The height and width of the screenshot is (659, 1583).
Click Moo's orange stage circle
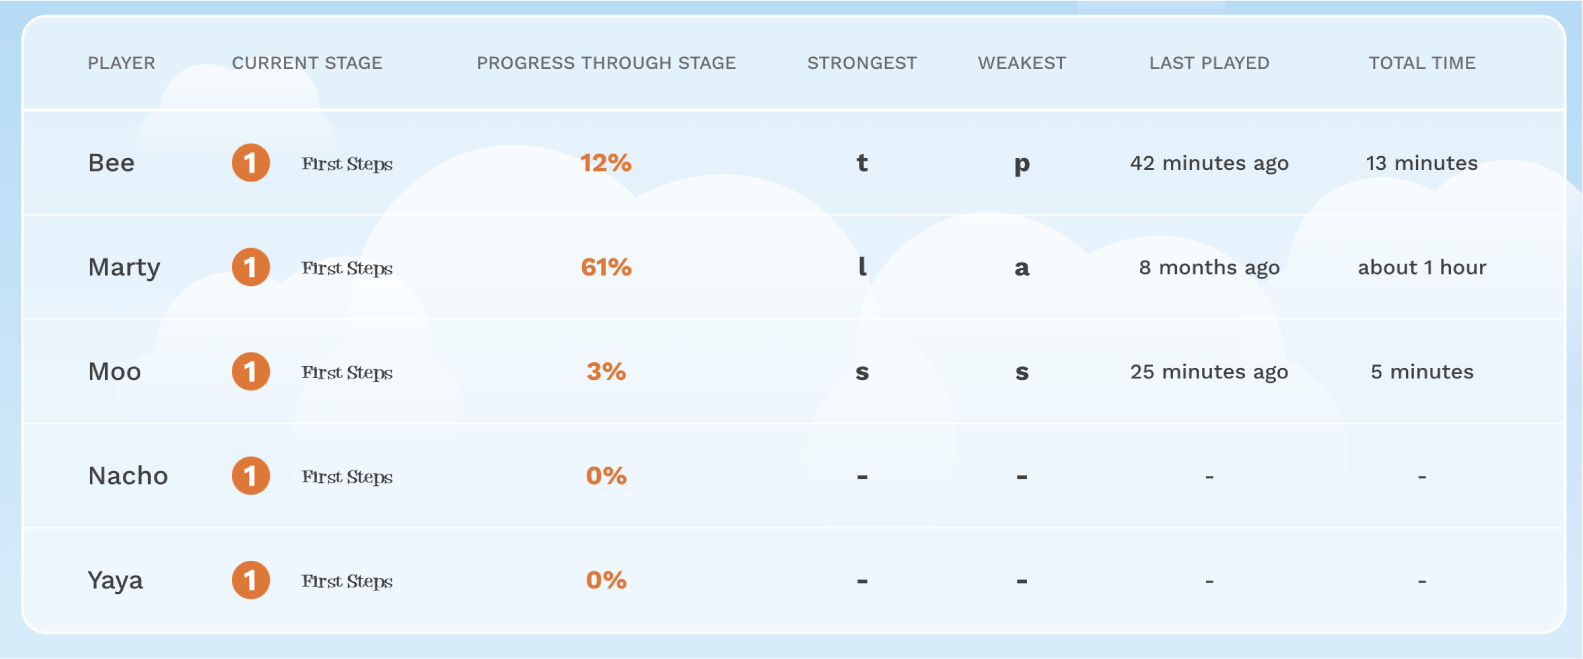click(x=251, y=371)
